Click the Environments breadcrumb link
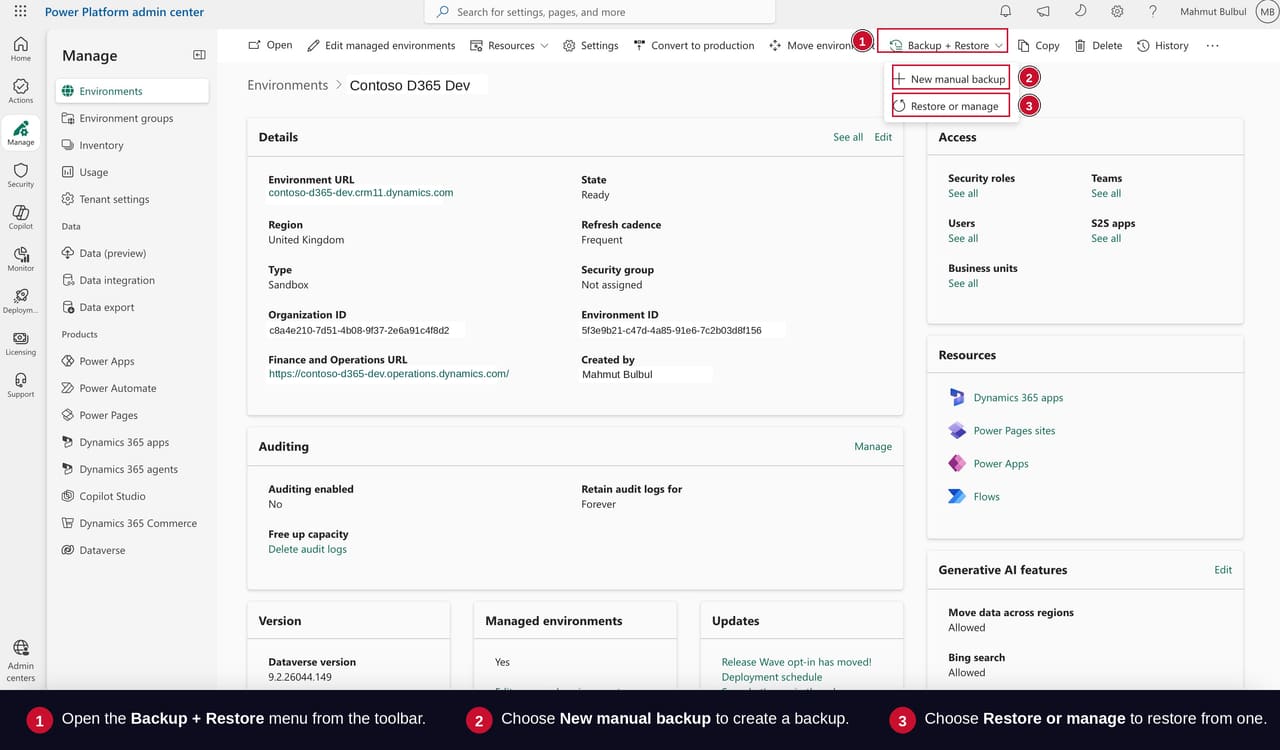 [288, 85]
